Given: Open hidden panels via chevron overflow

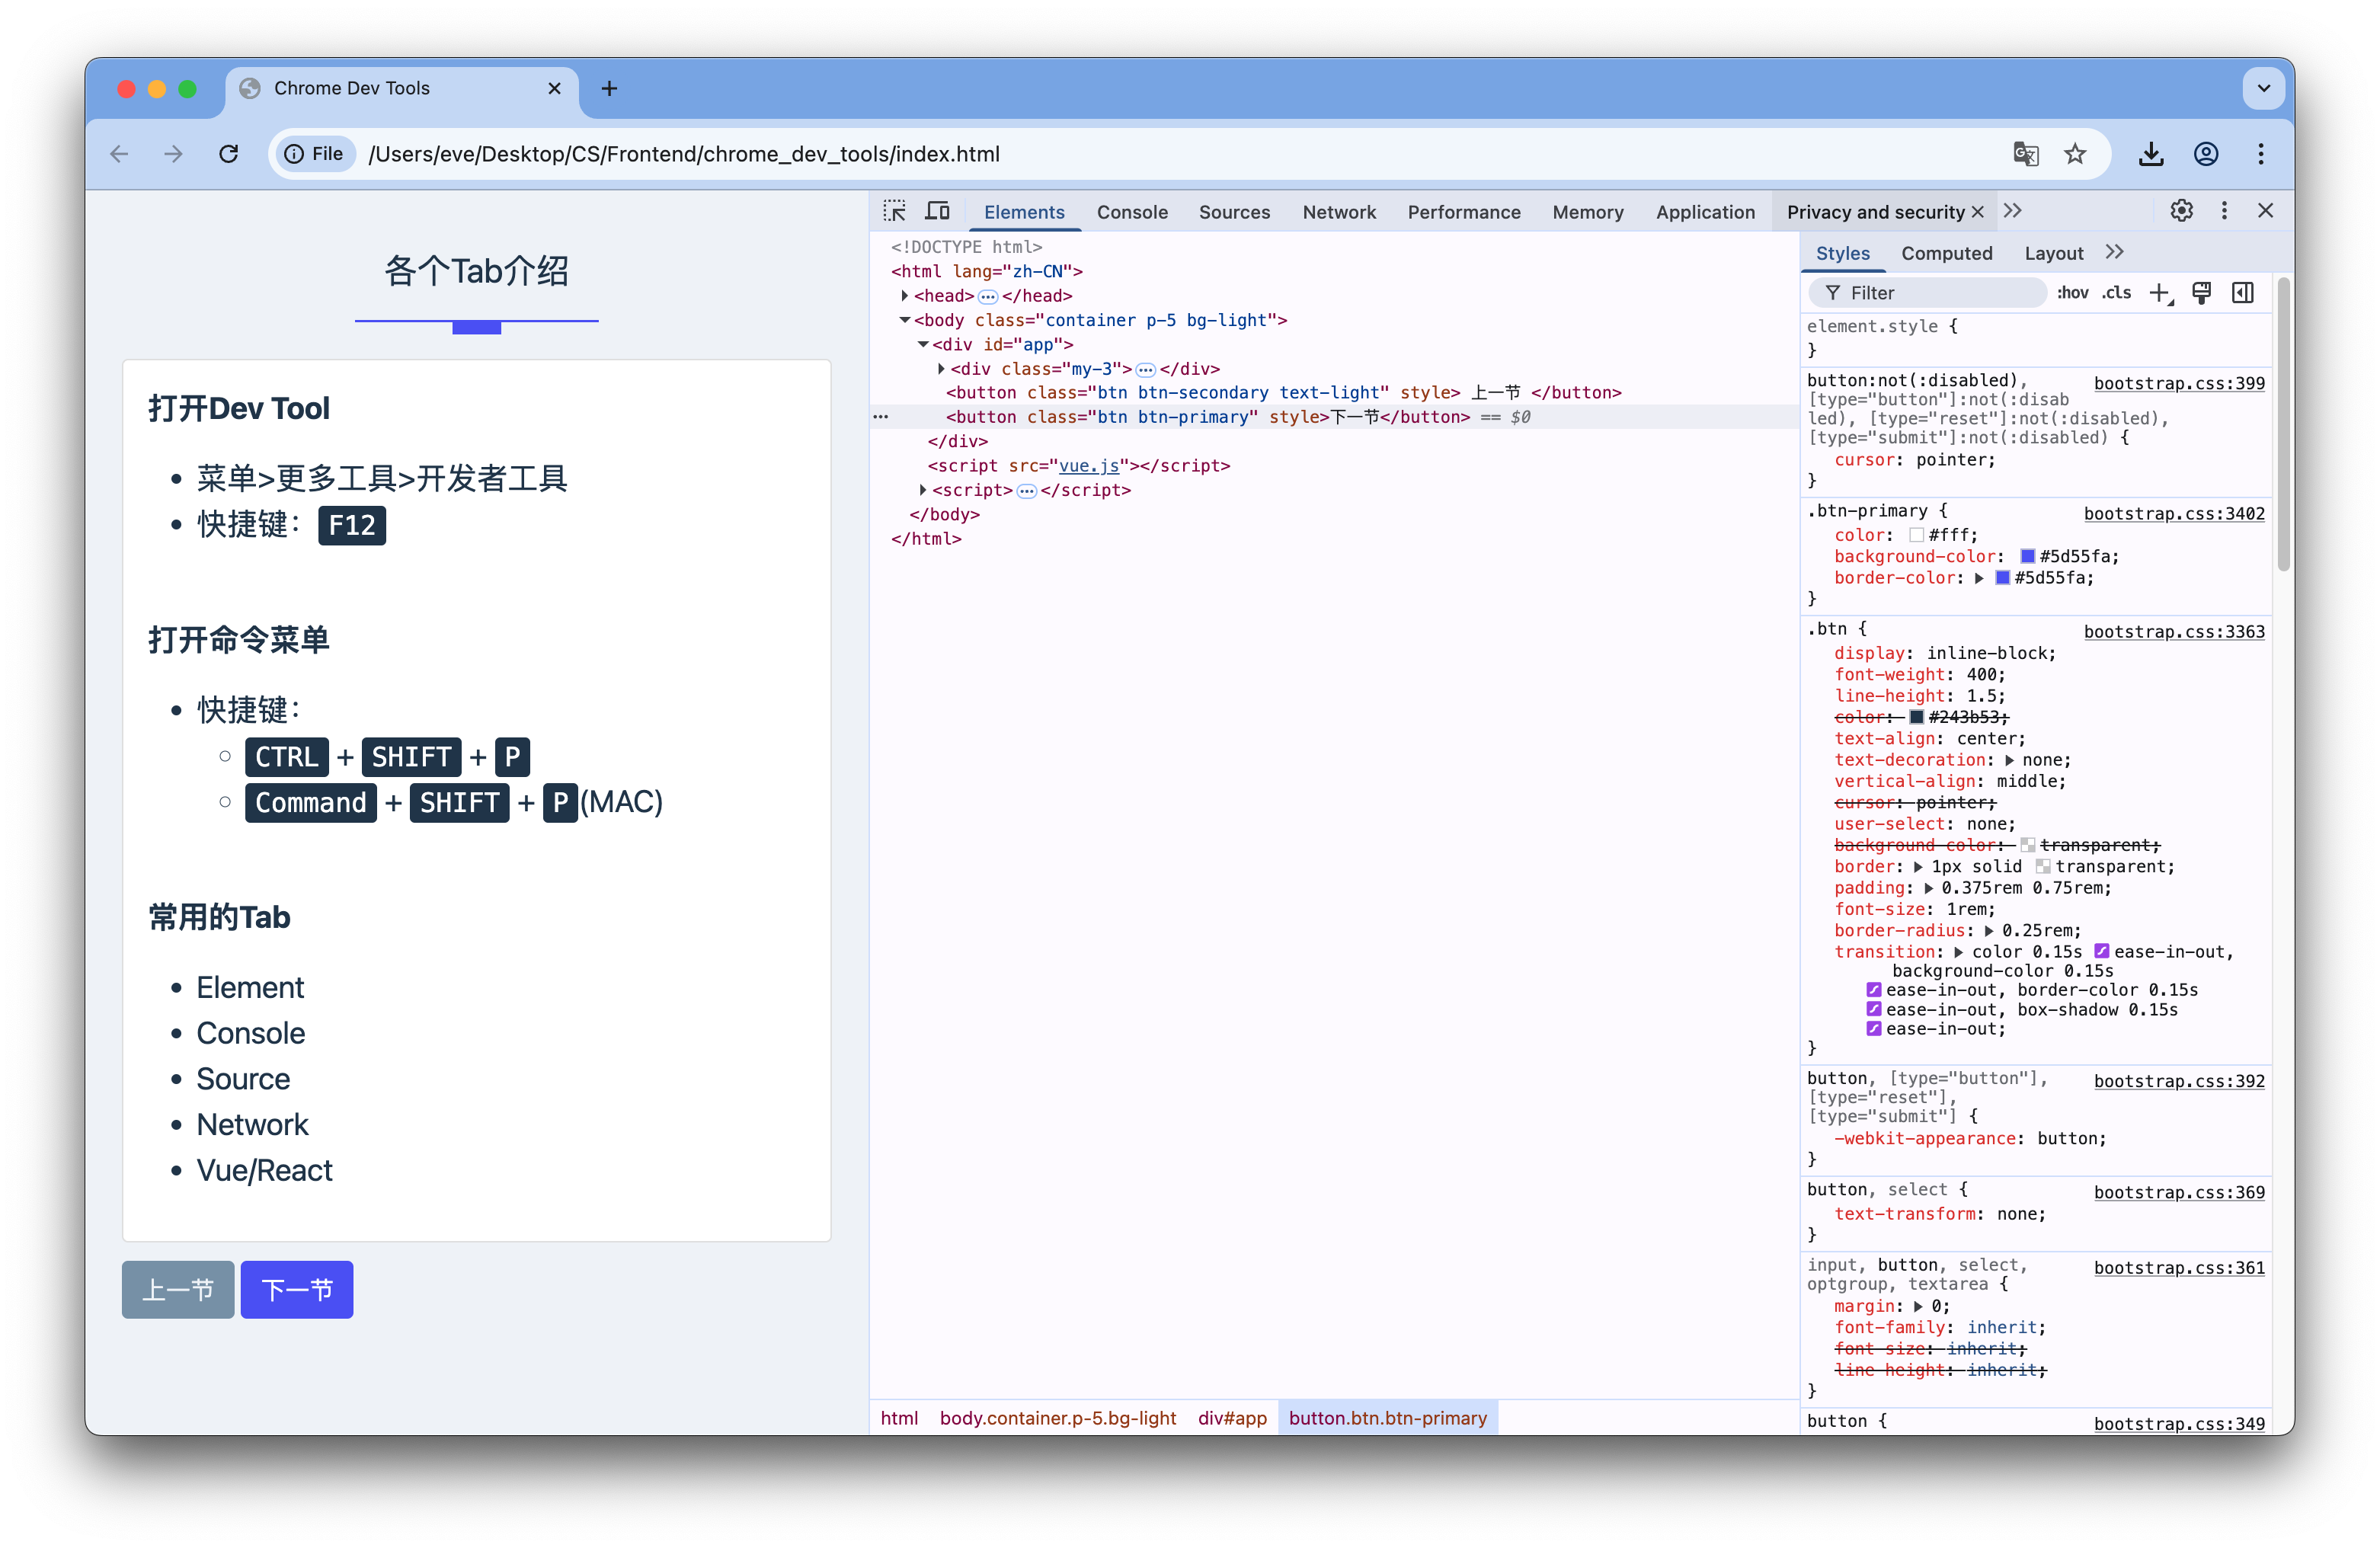Looking at the screenshot, I should pos(2013,210).
